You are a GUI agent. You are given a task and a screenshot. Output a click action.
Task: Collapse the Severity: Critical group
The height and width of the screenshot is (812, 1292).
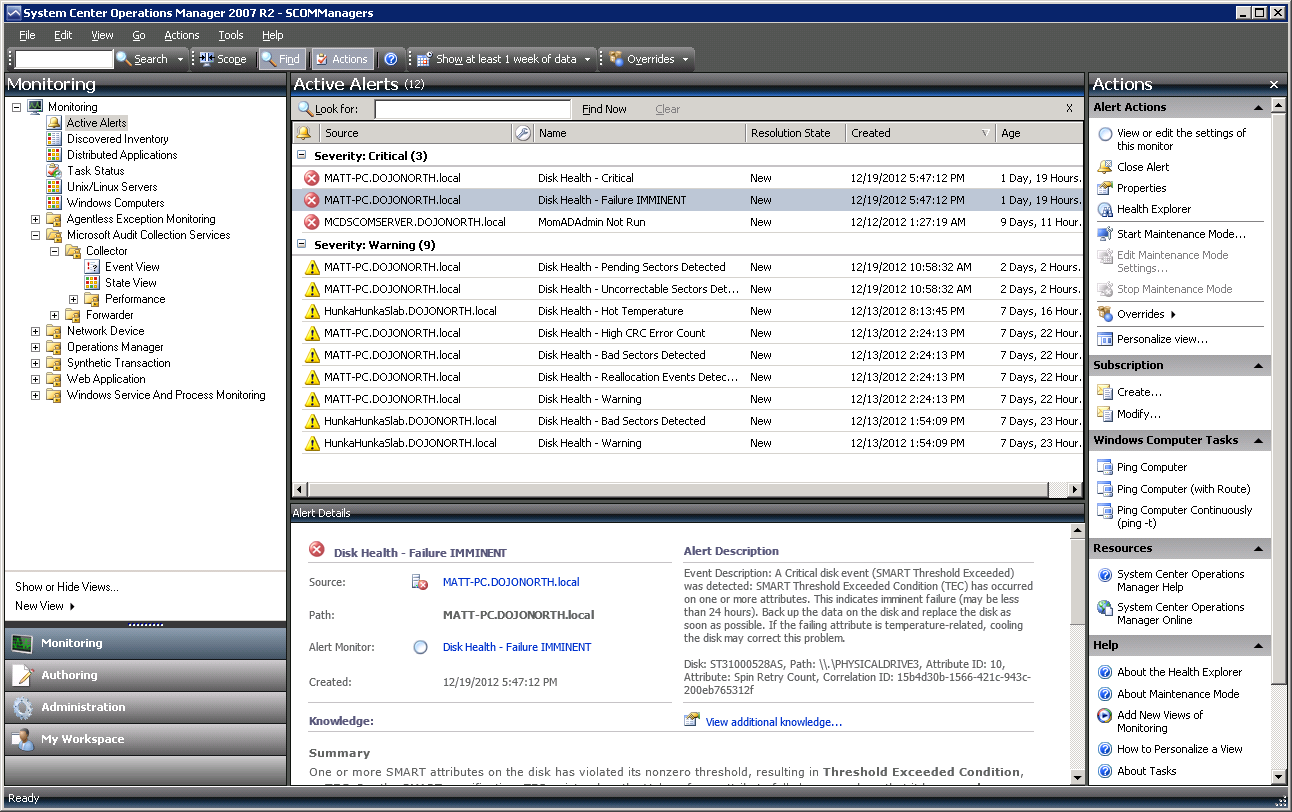pos(302,156)
